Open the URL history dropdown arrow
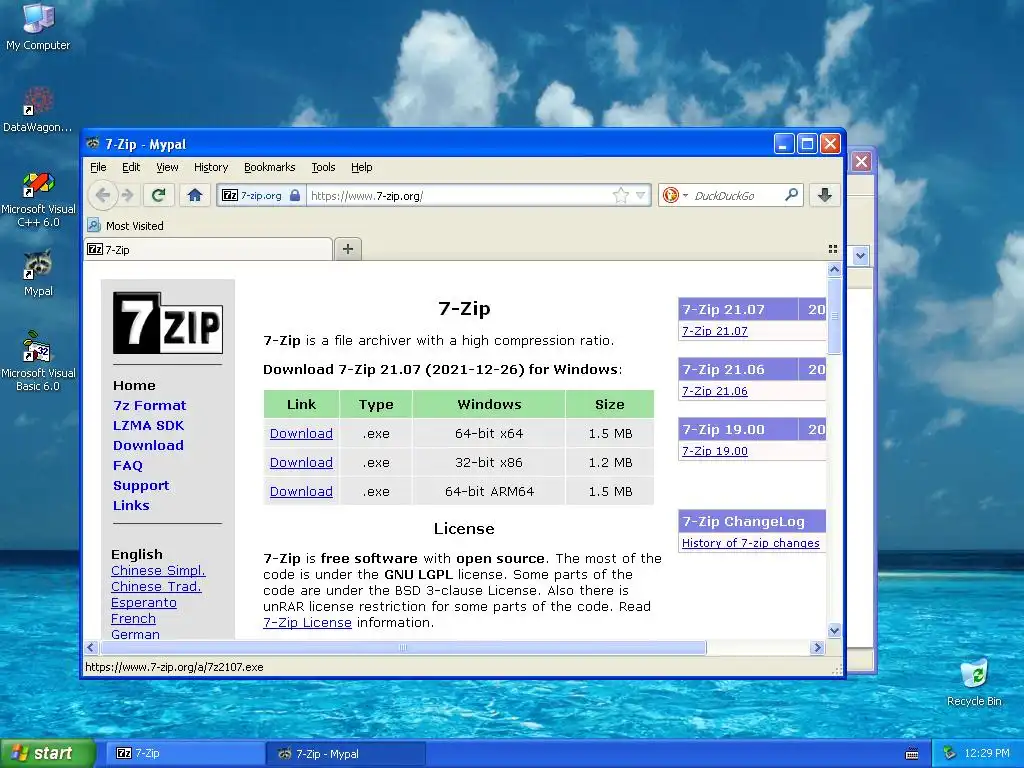Viewport: 1024px width, 768px height. pos(641,195)
